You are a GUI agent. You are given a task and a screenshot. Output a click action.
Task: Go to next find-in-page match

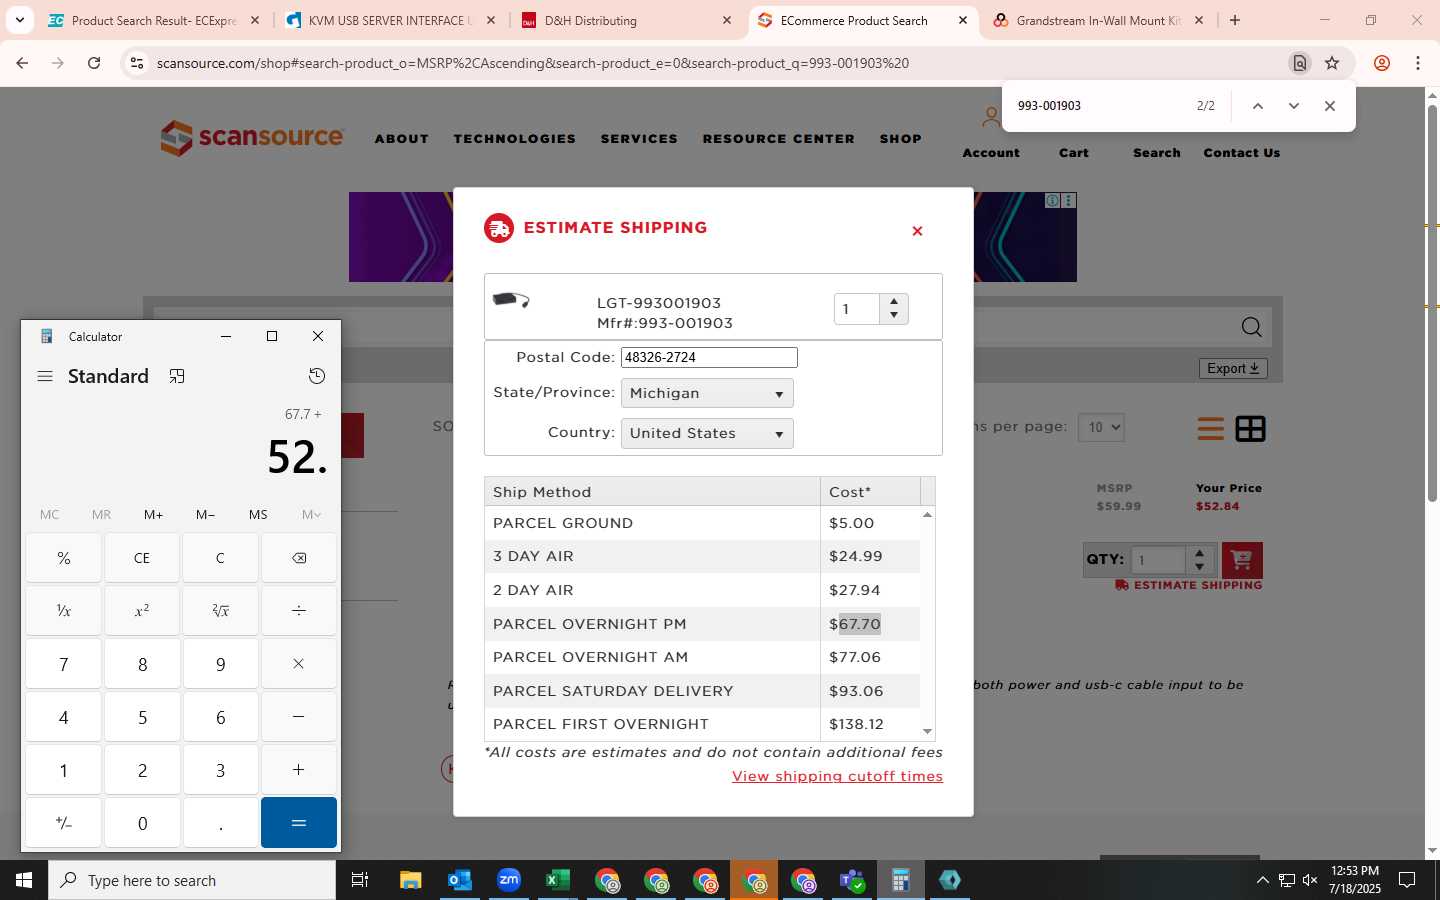pos(1294,106)
